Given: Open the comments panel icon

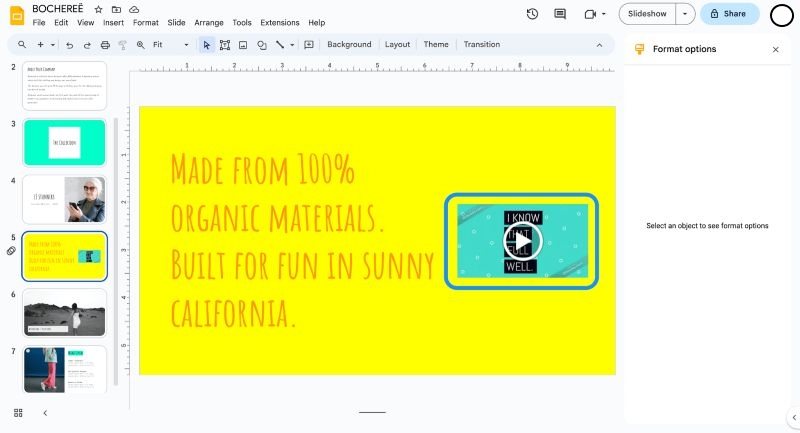Looking at the screenshot, I should (560, 14).
